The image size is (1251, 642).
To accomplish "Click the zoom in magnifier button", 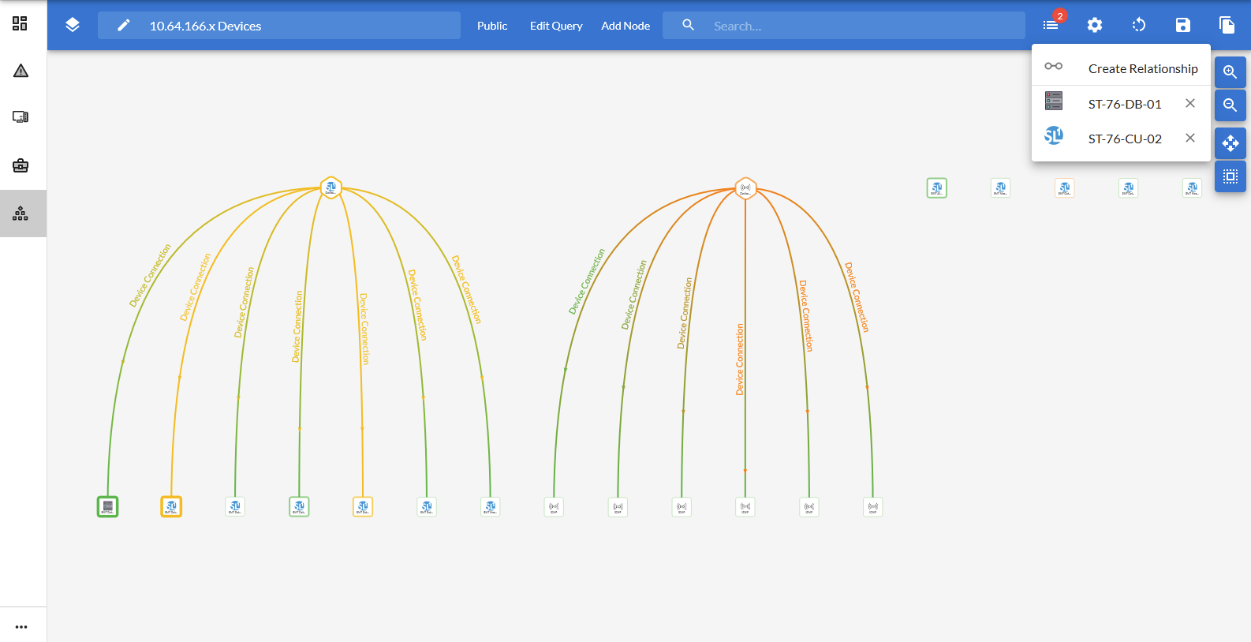I will tap(1230, 72).
